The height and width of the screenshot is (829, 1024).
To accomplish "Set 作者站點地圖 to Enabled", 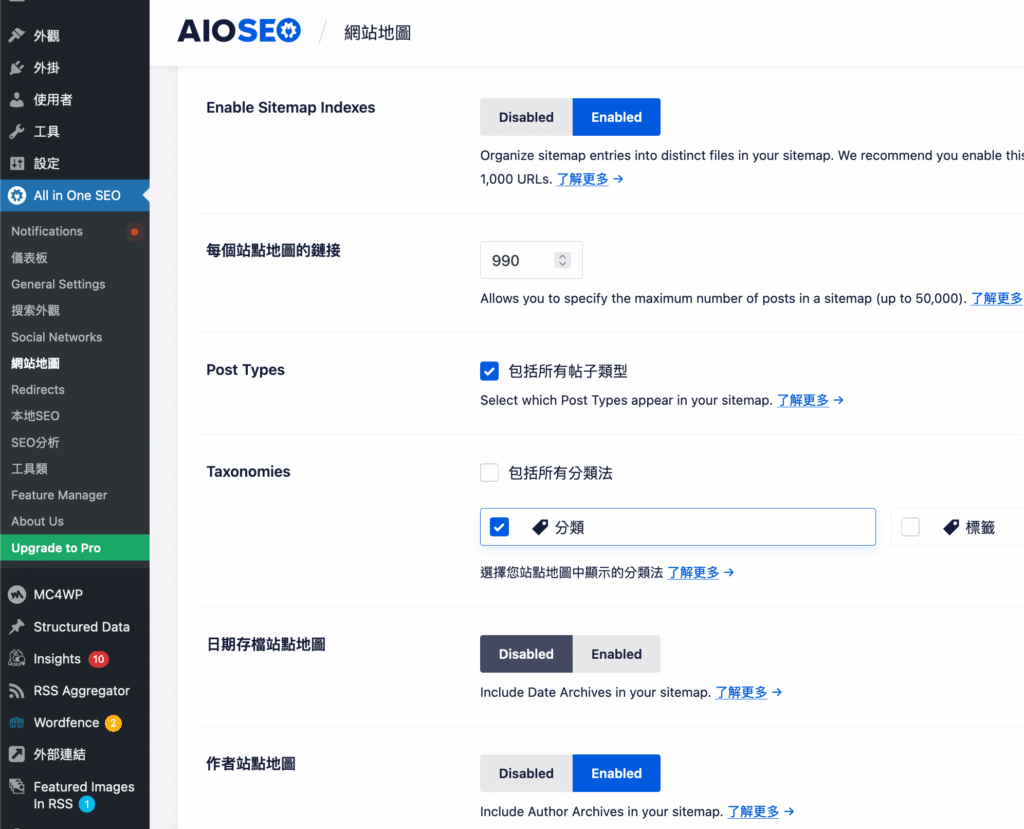I will pyautogui.click(x=616, y=773).
